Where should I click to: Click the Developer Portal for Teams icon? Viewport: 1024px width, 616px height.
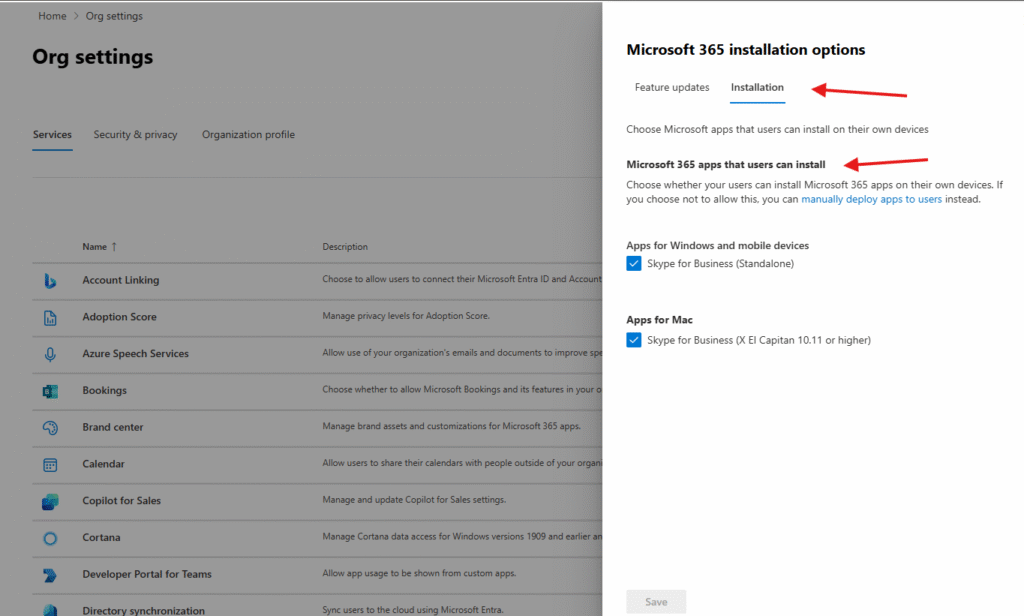(50, 575)
